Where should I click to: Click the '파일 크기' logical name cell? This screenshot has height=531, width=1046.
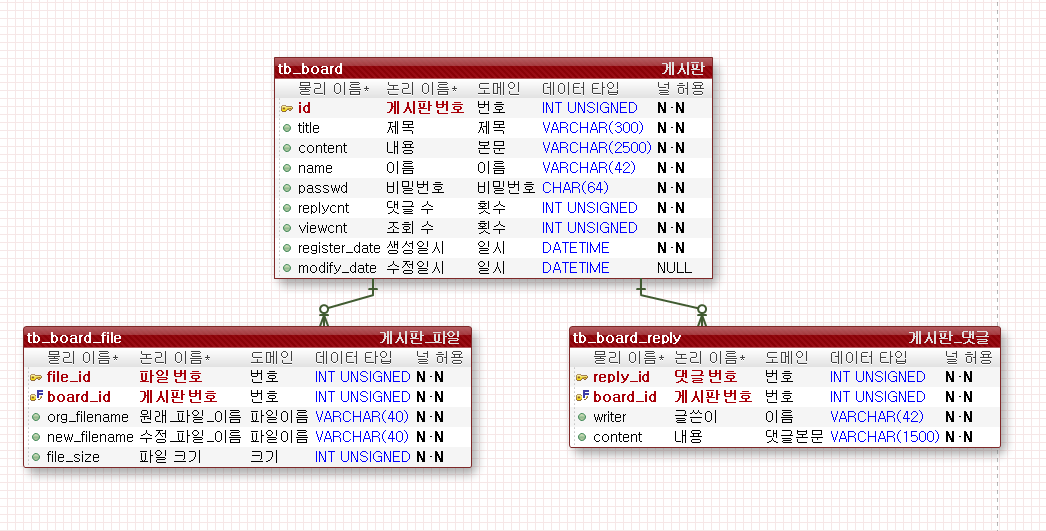[169, 457]
